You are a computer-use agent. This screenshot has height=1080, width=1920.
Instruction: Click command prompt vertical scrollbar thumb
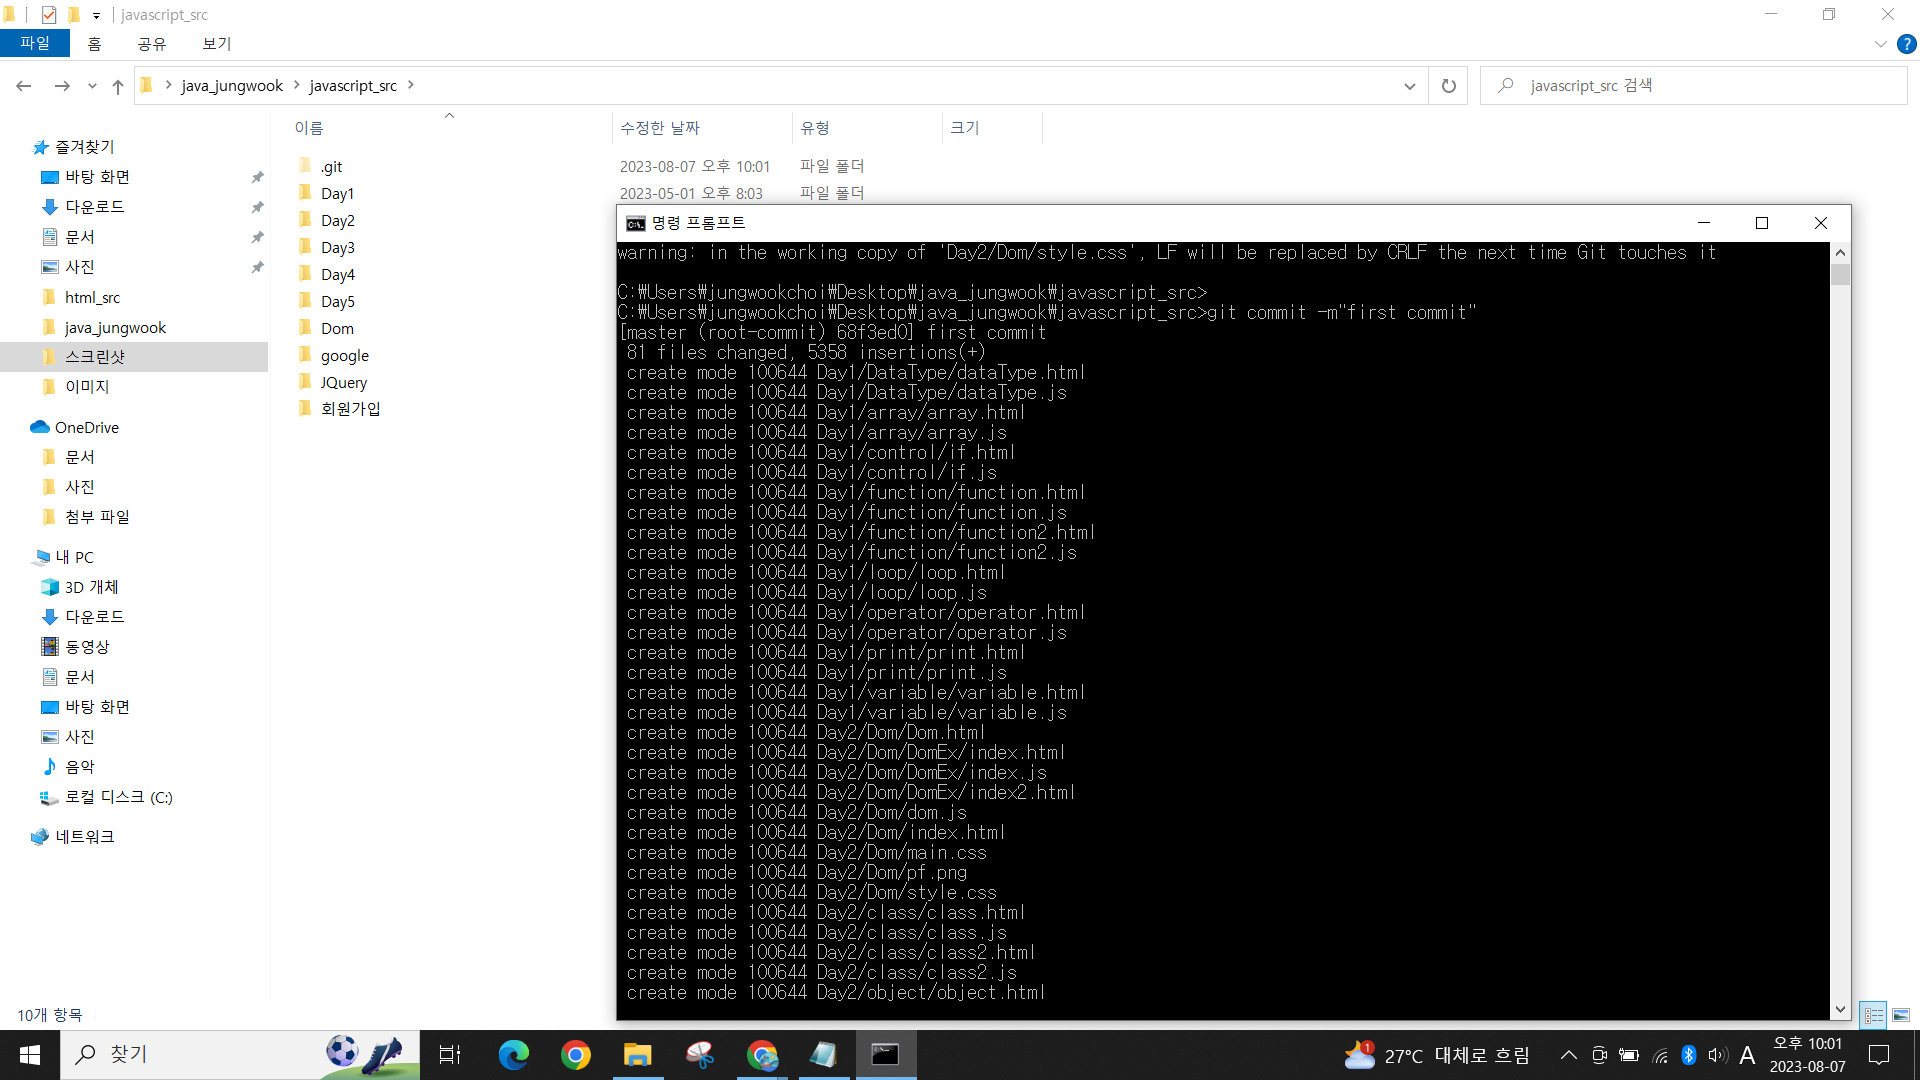(1840, 274)
